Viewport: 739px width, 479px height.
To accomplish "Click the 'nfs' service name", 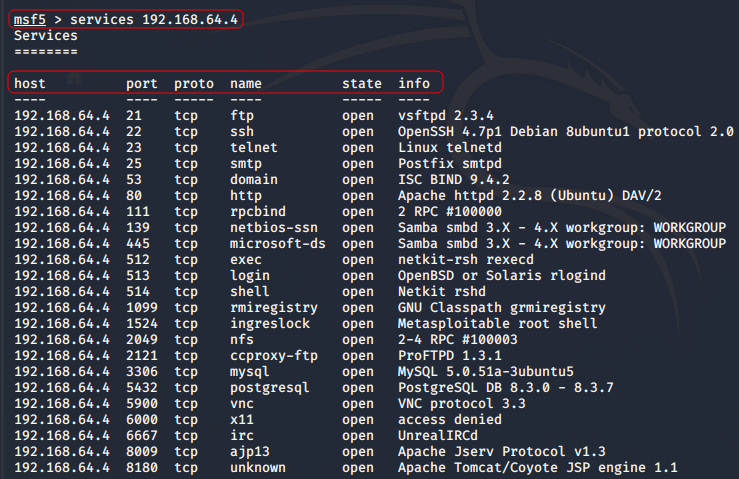I will 242,340.
